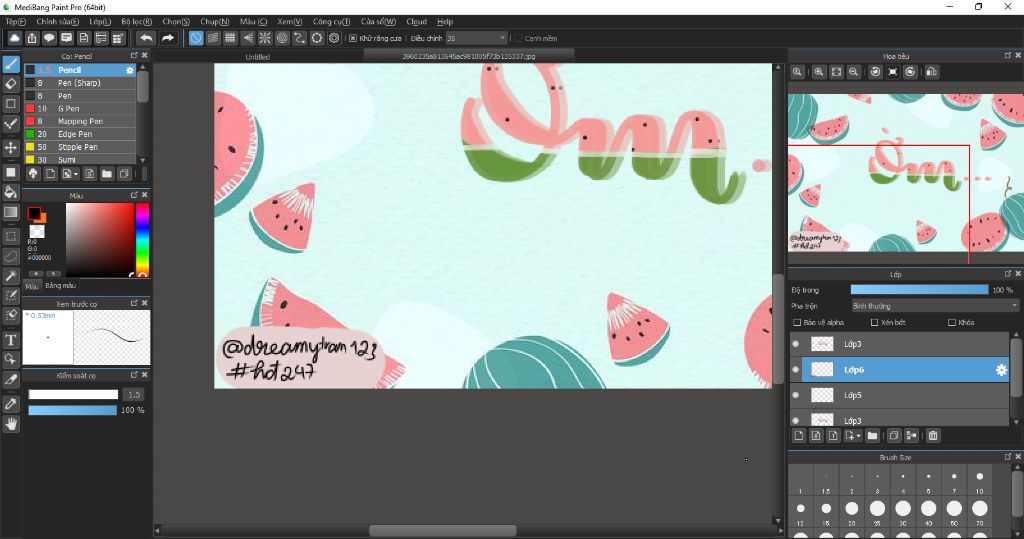This screenshot has width=1024, height=539.
Task: Turn snap off with the highlighted snap icon
Action: [x=196, y=38]
